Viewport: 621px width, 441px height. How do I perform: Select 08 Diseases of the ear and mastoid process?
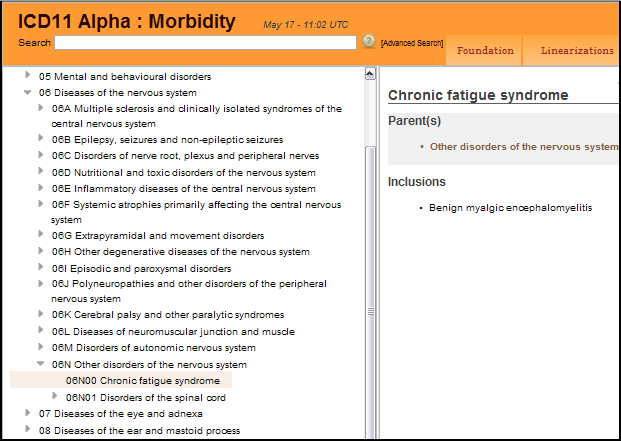click(139, 431)
